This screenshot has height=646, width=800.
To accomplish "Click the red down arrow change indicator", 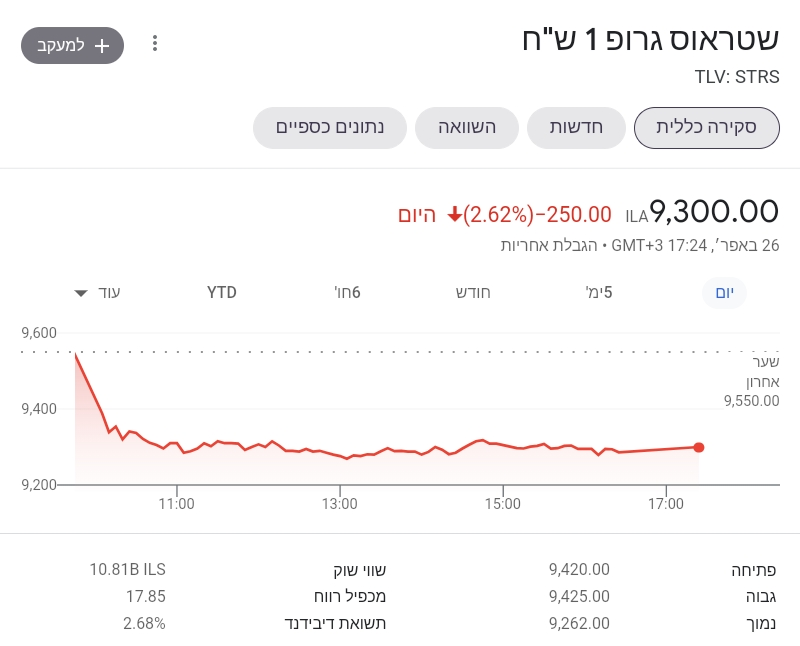I will [454, 214].
